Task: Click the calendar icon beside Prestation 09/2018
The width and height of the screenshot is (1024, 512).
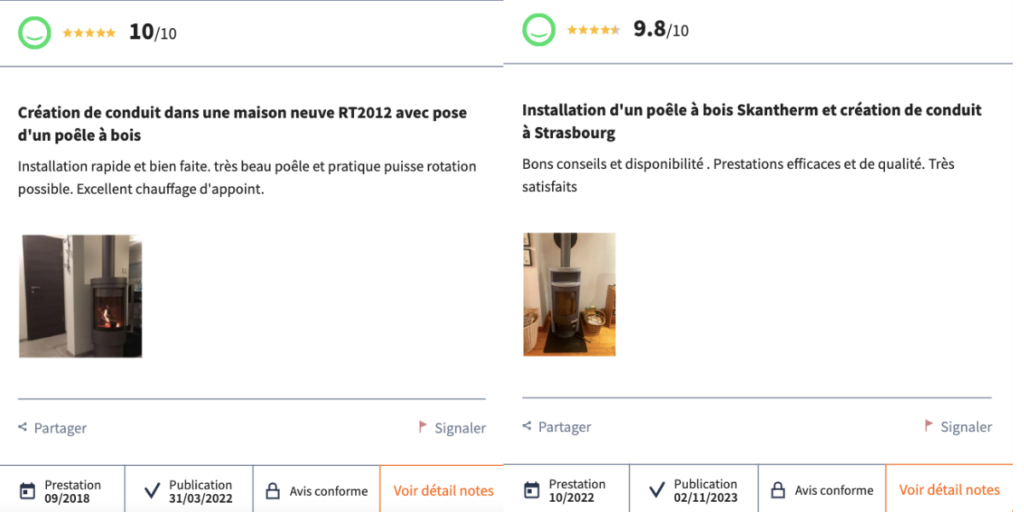Action: 27,490
